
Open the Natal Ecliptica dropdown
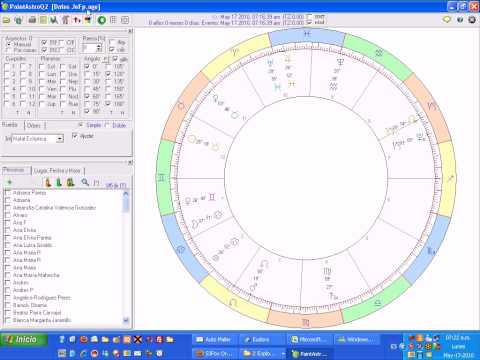pos(60,139)
